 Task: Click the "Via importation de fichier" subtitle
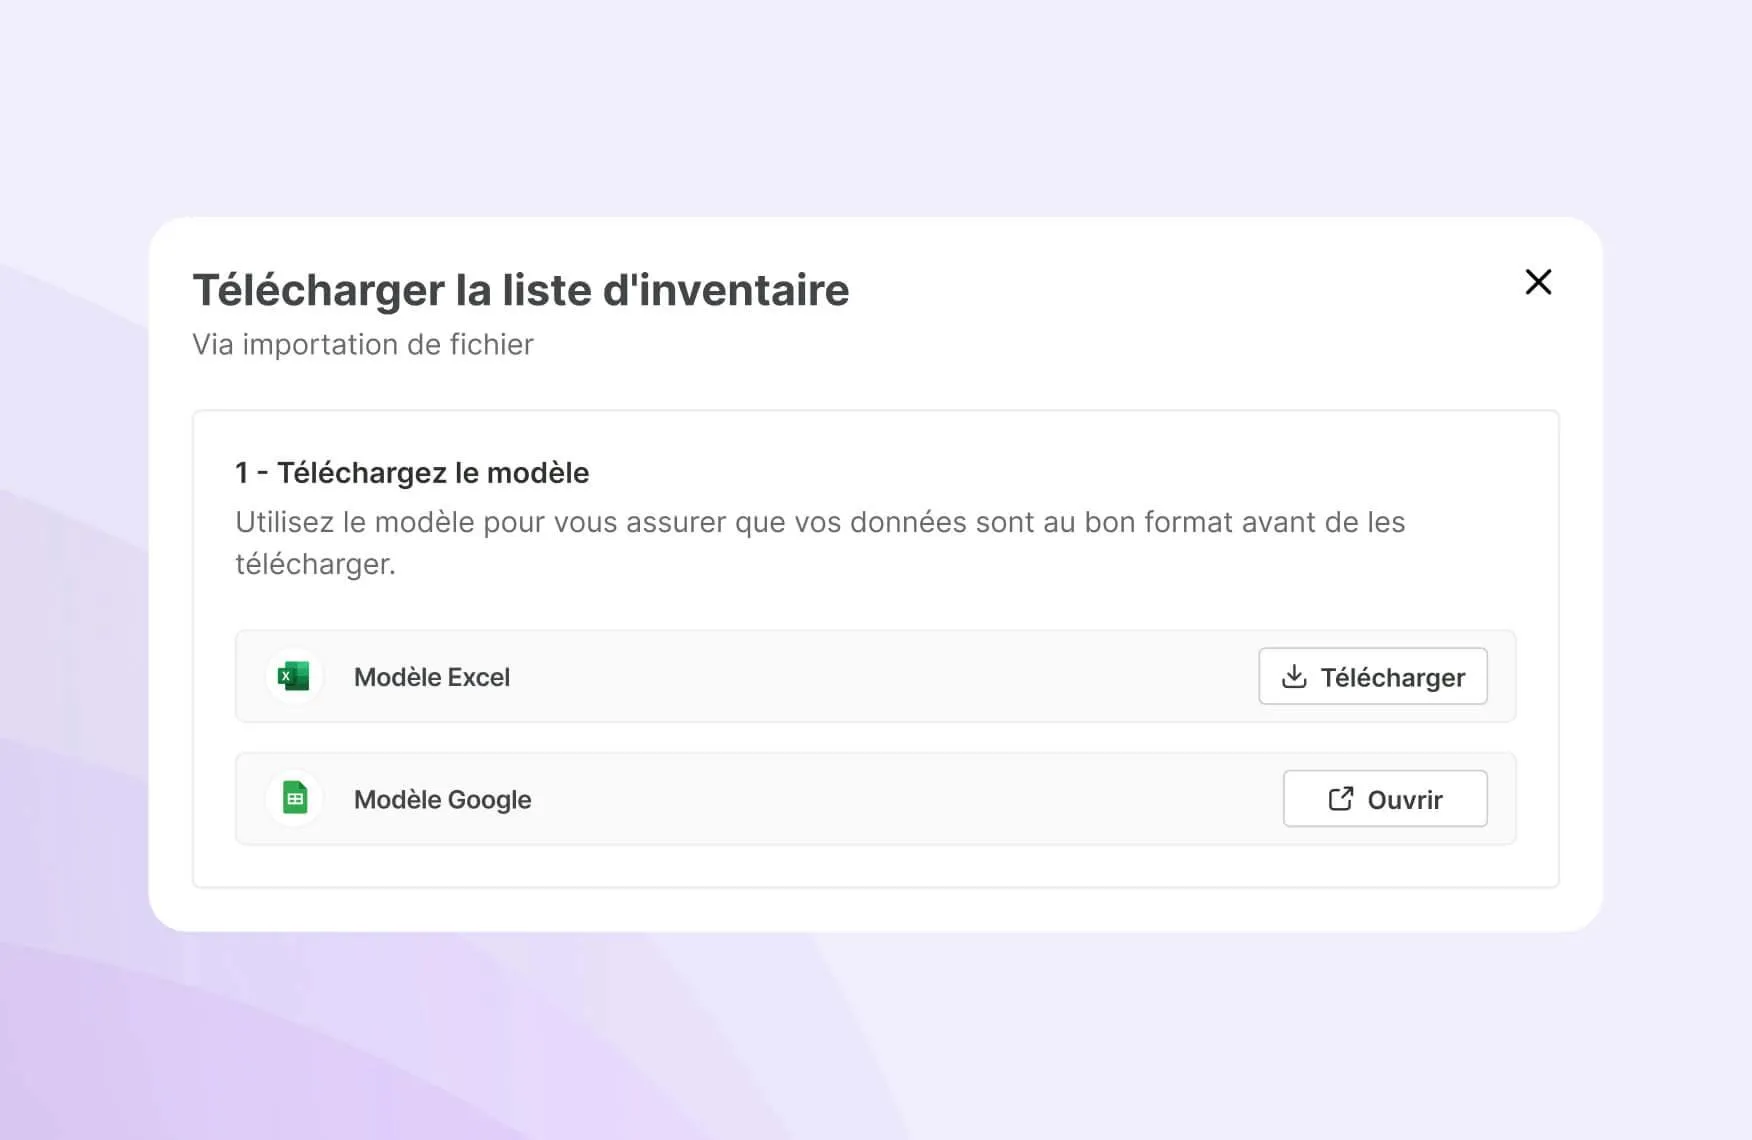tap(363, 344)
